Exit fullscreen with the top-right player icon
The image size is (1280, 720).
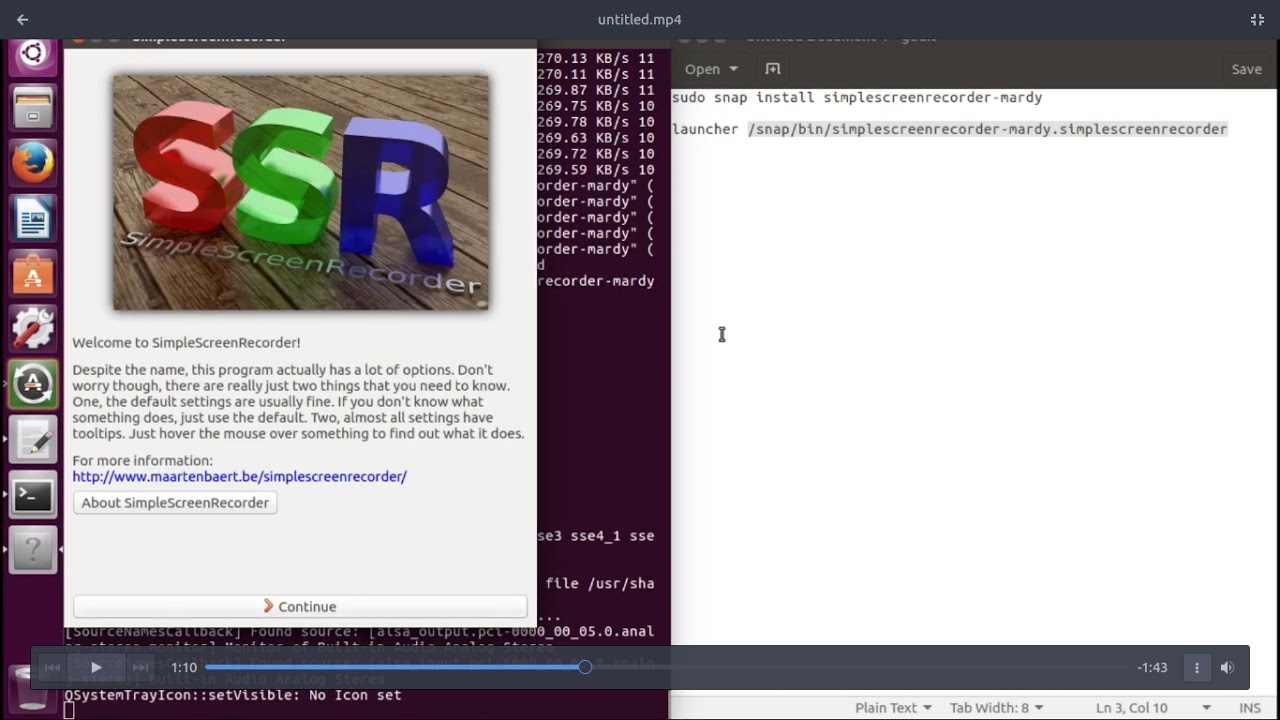point(1257,19)
